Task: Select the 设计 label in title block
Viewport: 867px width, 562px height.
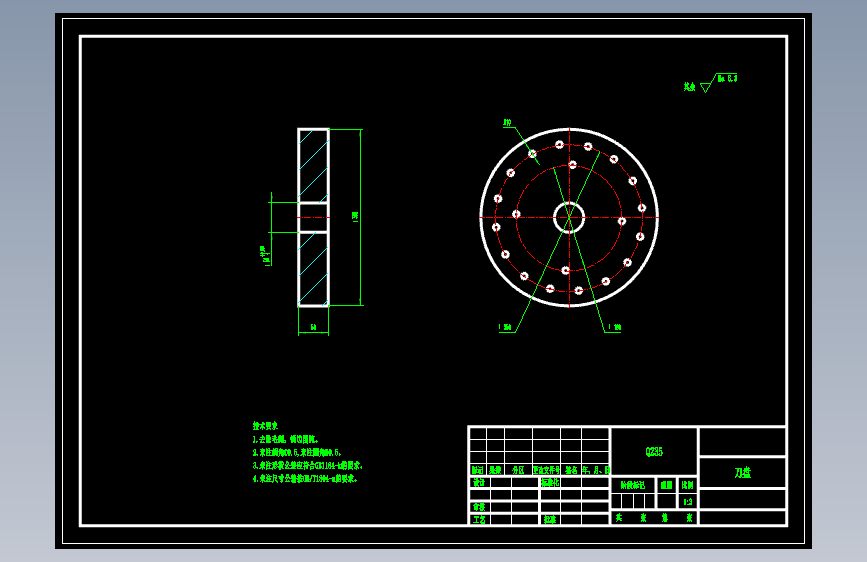Action: tap(478, 482)
